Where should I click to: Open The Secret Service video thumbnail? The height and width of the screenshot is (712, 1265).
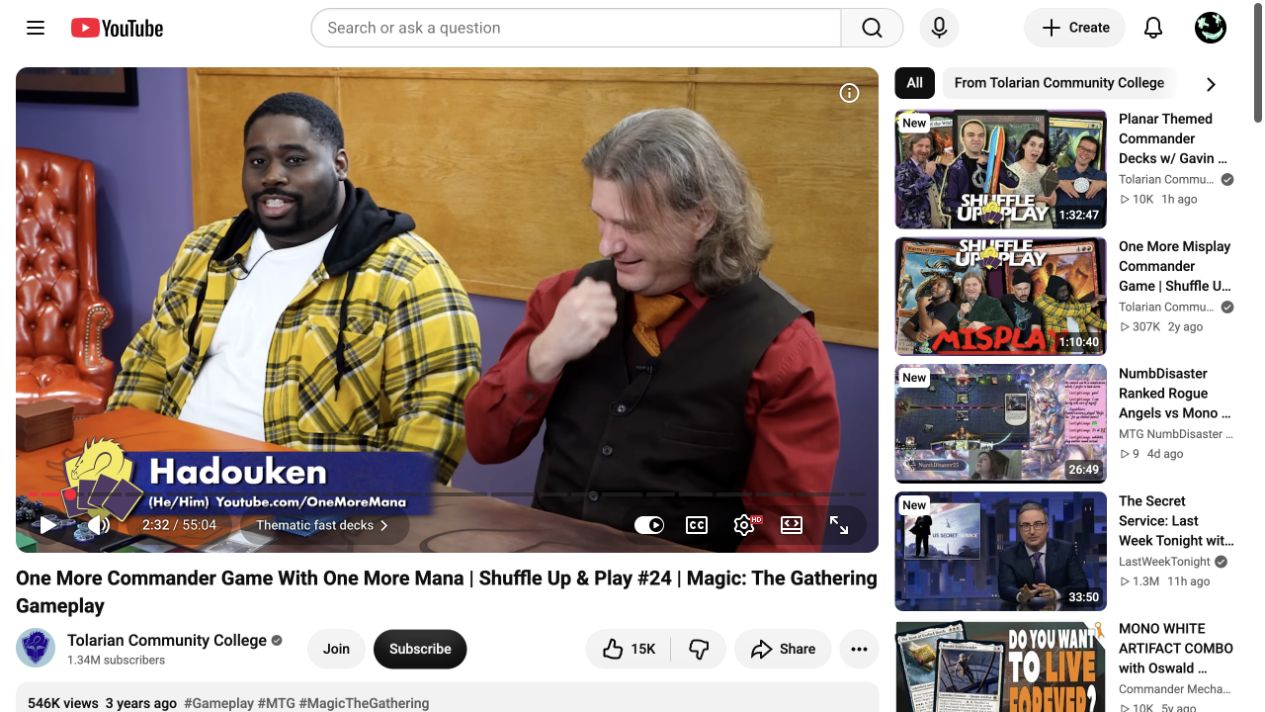1001,551
